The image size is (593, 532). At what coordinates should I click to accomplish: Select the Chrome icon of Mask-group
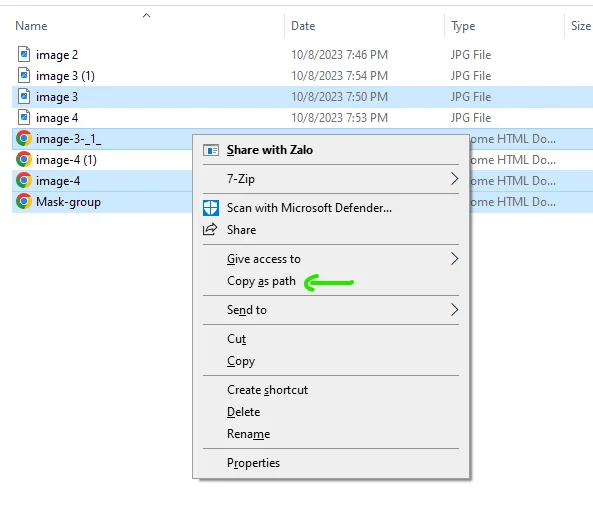[23, 201]
